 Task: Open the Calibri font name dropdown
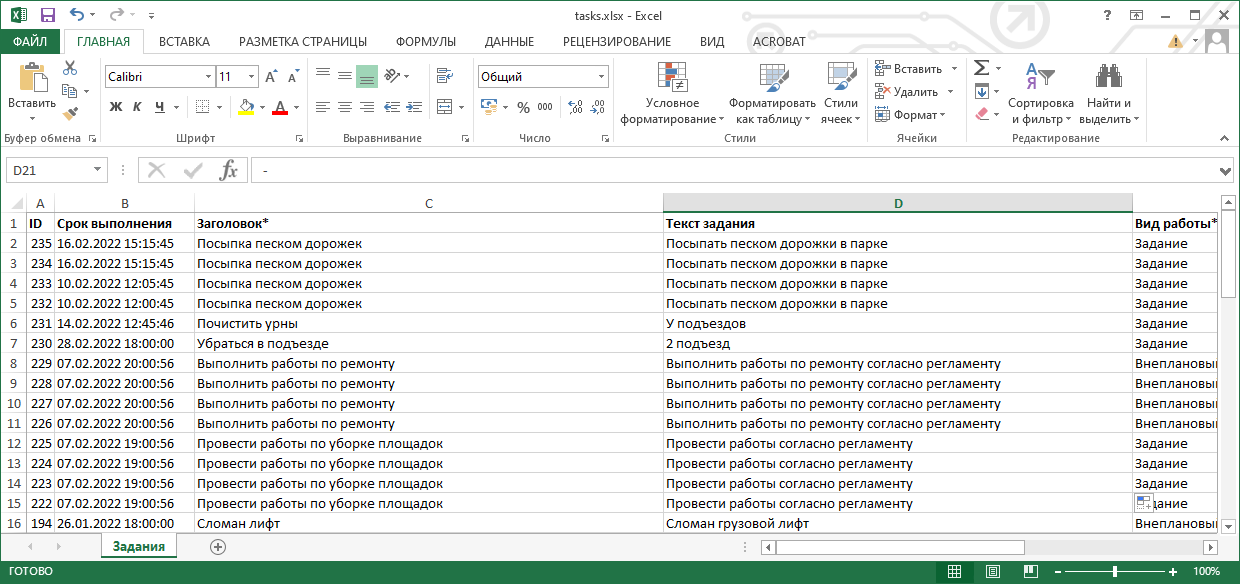[x=208, y=77]
